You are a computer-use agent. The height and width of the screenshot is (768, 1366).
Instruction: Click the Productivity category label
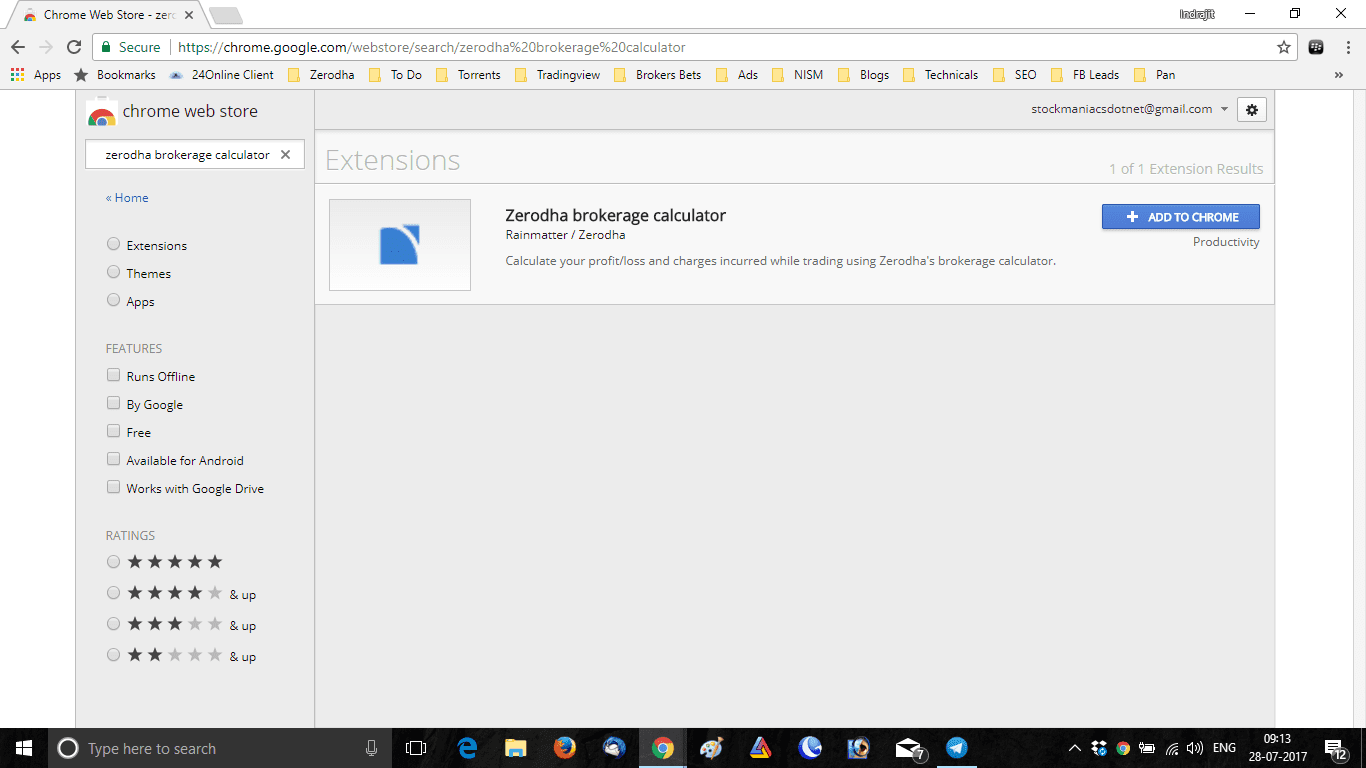click(1226, 242)
